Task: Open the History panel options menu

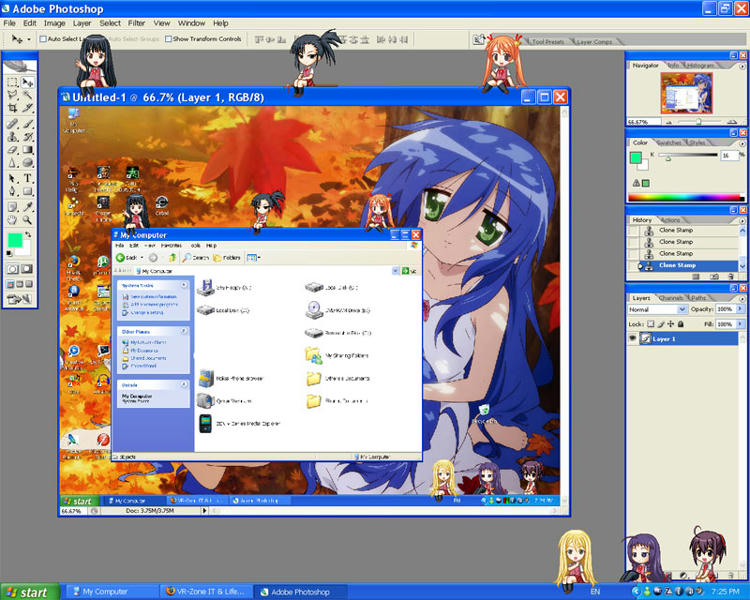Action: (x=742, y=221)
